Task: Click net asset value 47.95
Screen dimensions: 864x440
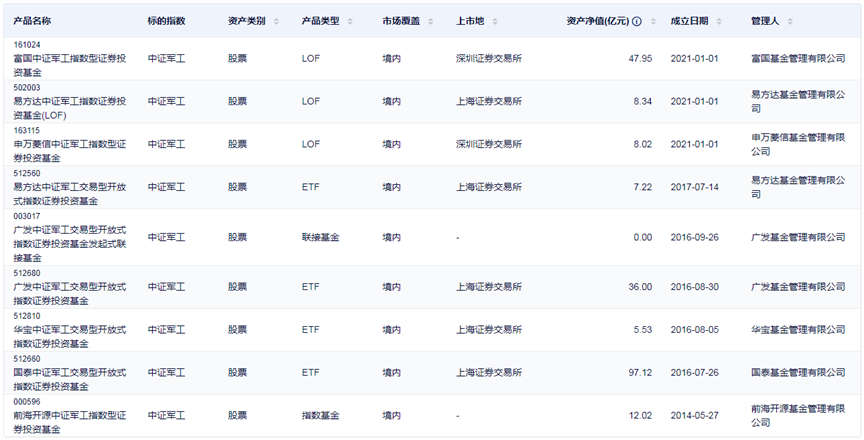Action: pos(640,58)
